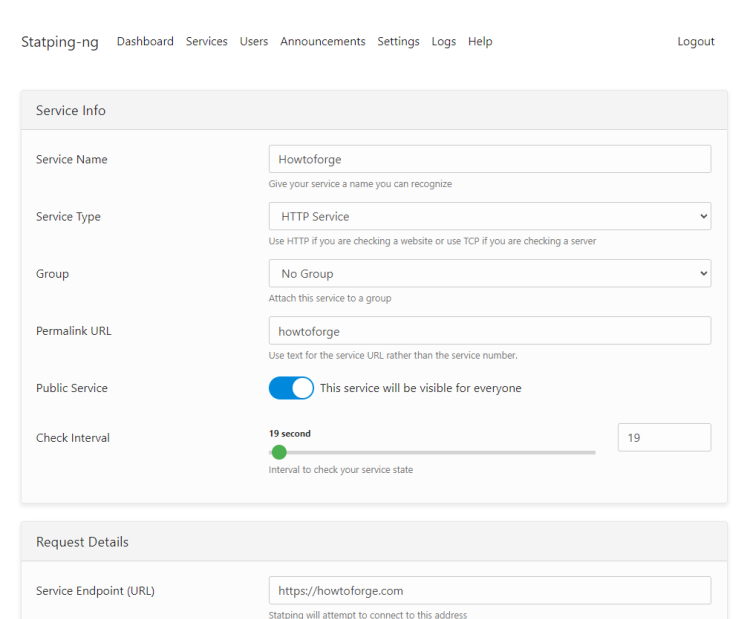Expand the Service Type dropdown
Screen dimensions: 745x619
click(x=489, y=216)
